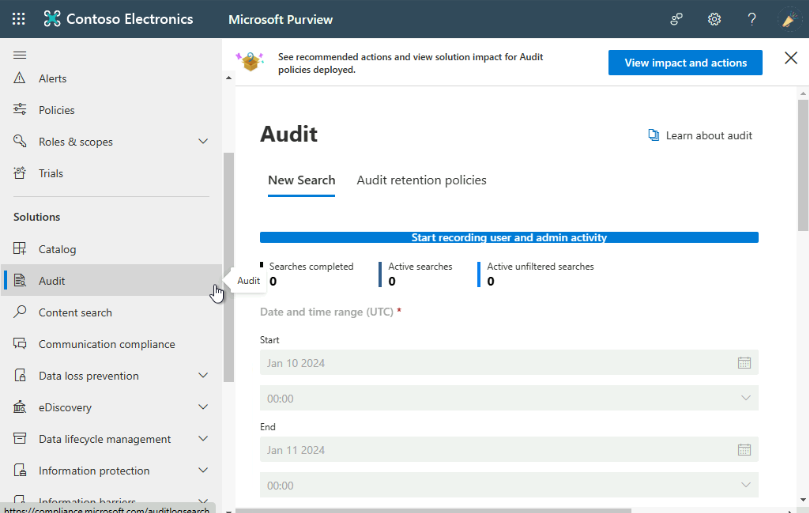
Task: Open the Learn about audit link
Action: 700,136
